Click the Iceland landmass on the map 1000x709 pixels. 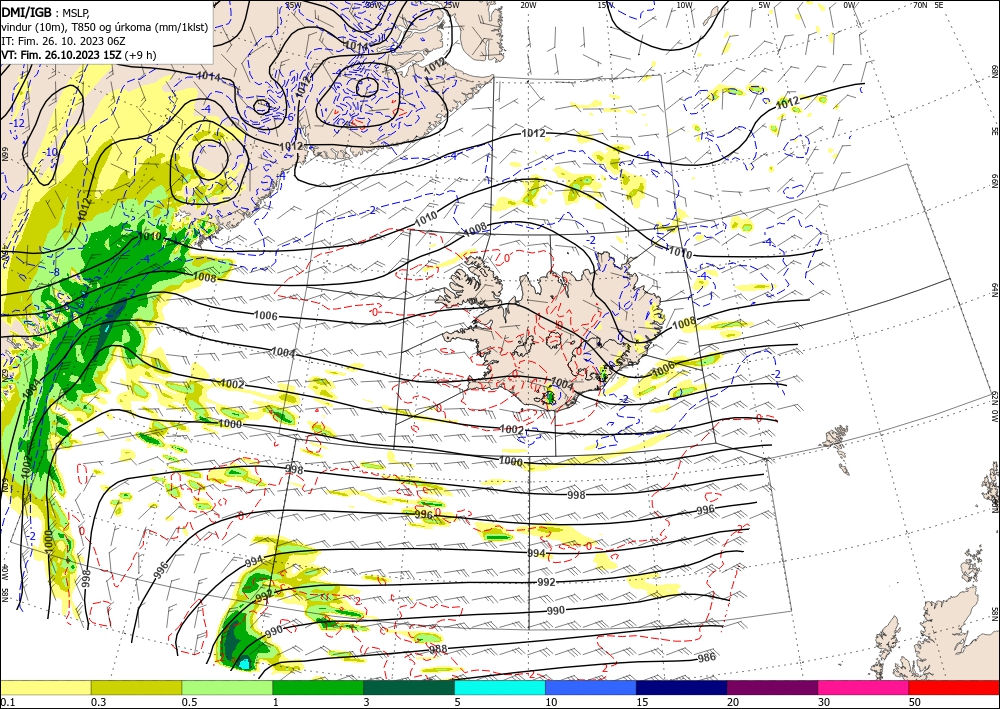pyautogui.click(x=548, y=332)
